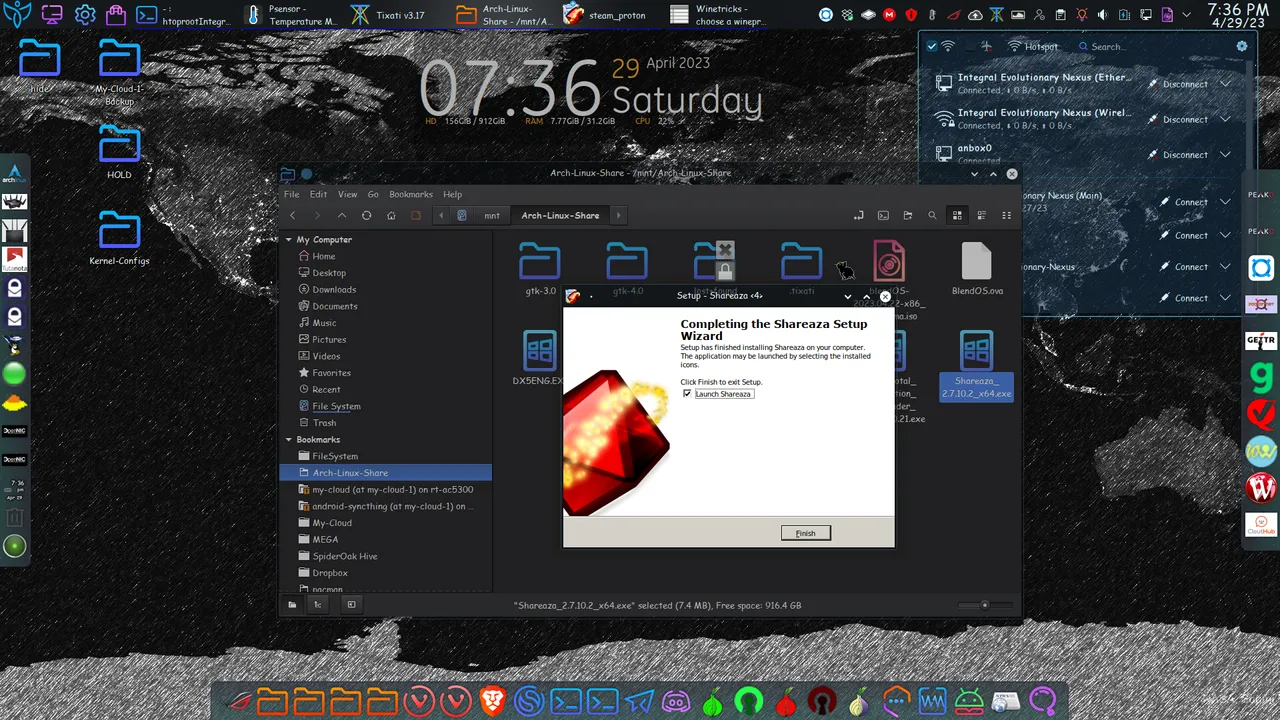Screen dimensions: 1280x720
Task: Open Go menu in file manager
Action: tap(373, 194)
